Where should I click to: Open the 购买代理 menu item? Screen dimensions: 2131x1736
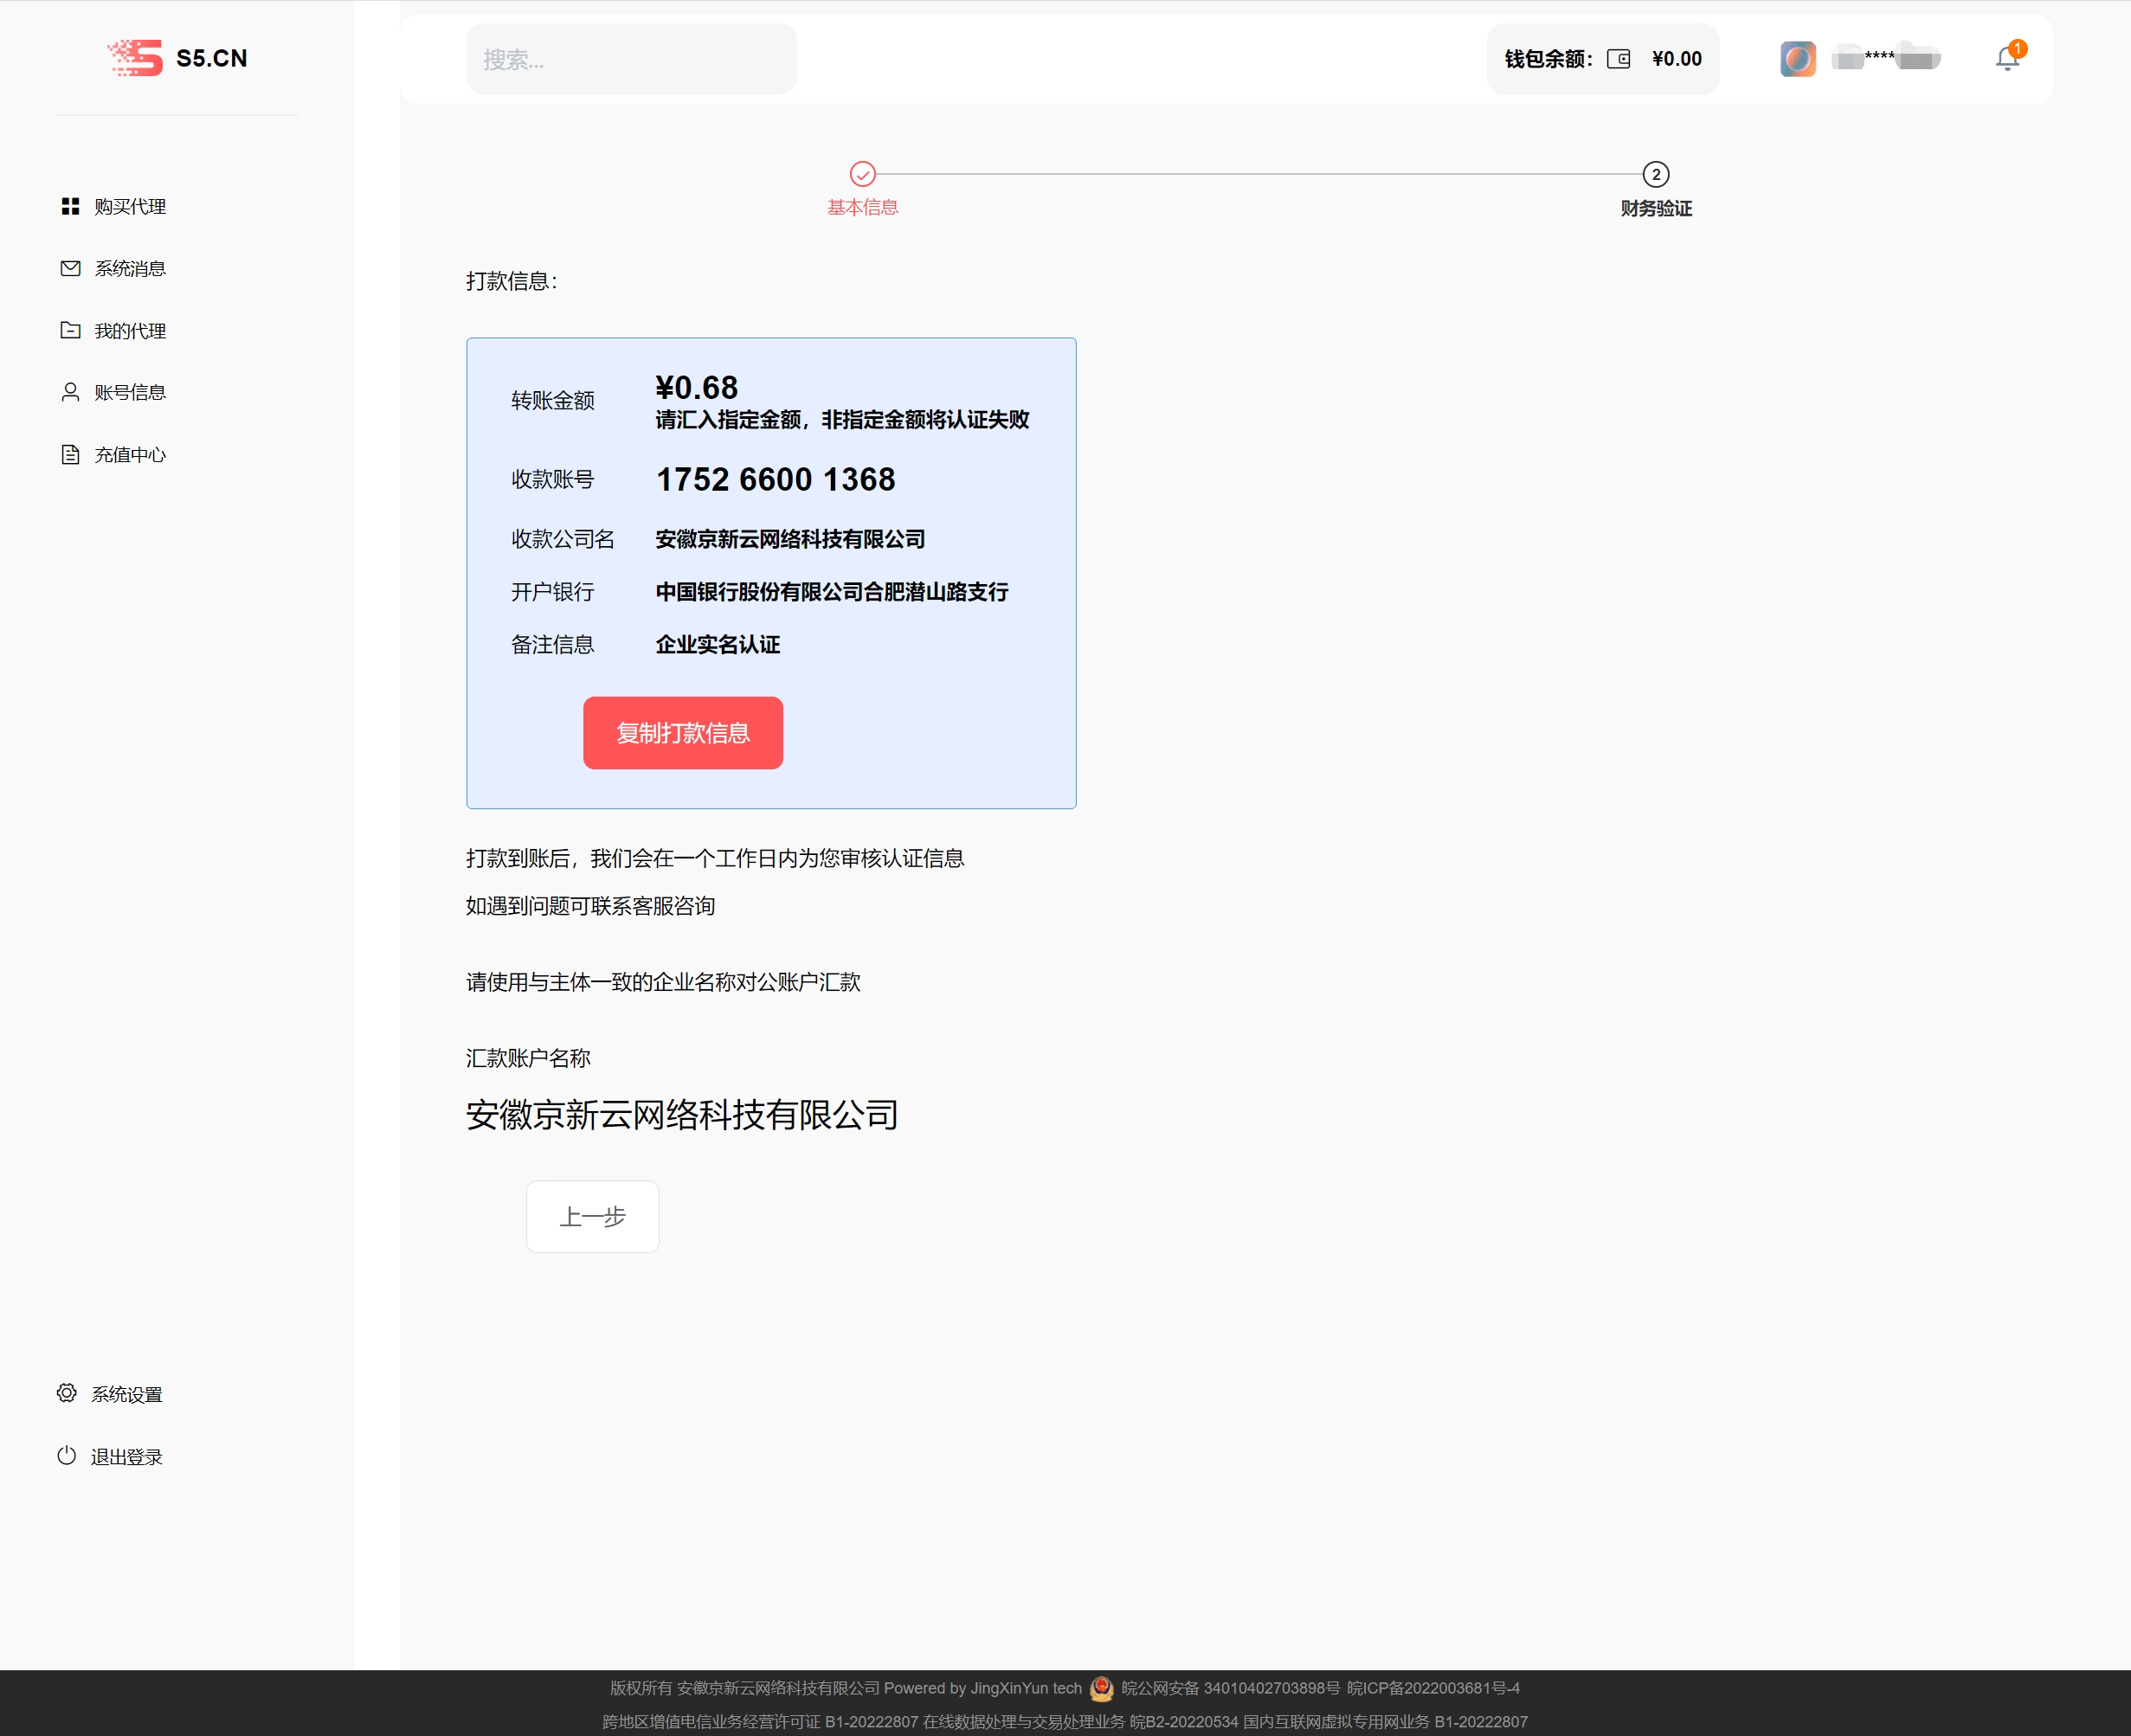pos(130,206)
